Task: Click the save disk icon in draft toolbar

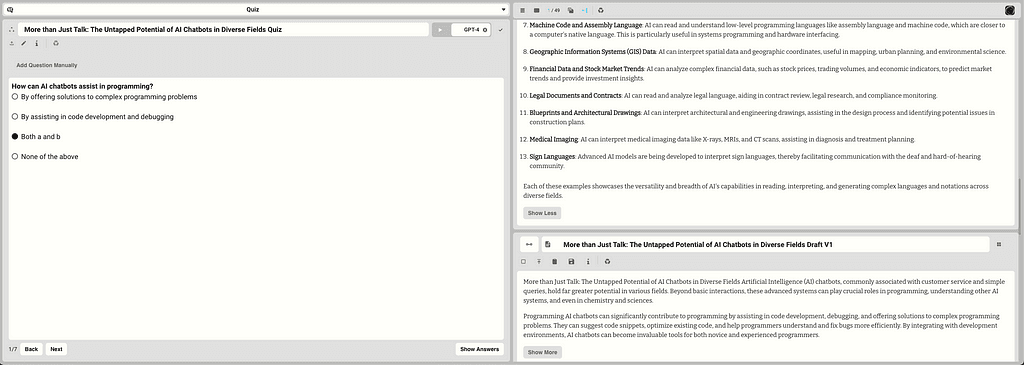Action: tap(571, 262)
